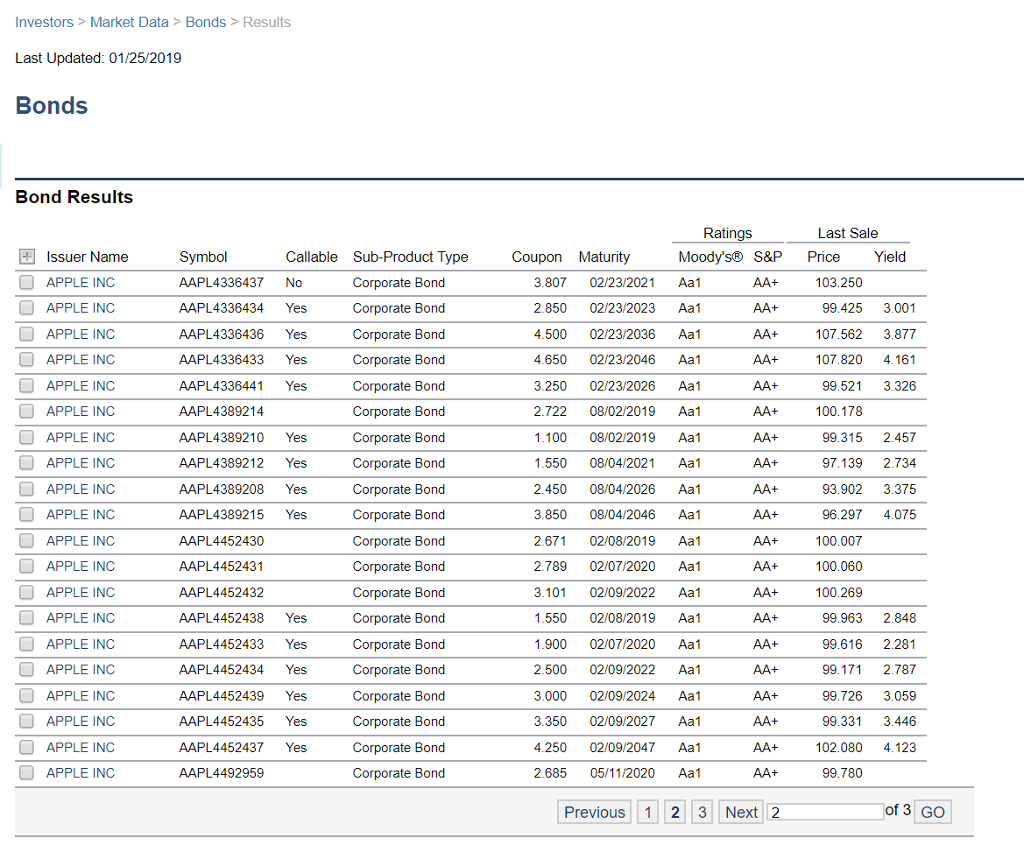Sort by Sub-Product Type column header
Viewport: 1024px width, 852px height.
click(x=411, y=257)
